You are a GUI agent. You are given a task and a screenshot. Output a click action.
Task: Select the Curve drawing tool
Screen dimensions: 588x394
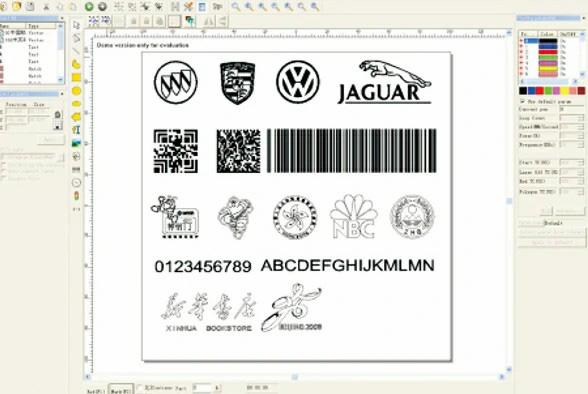pos(76,64)
